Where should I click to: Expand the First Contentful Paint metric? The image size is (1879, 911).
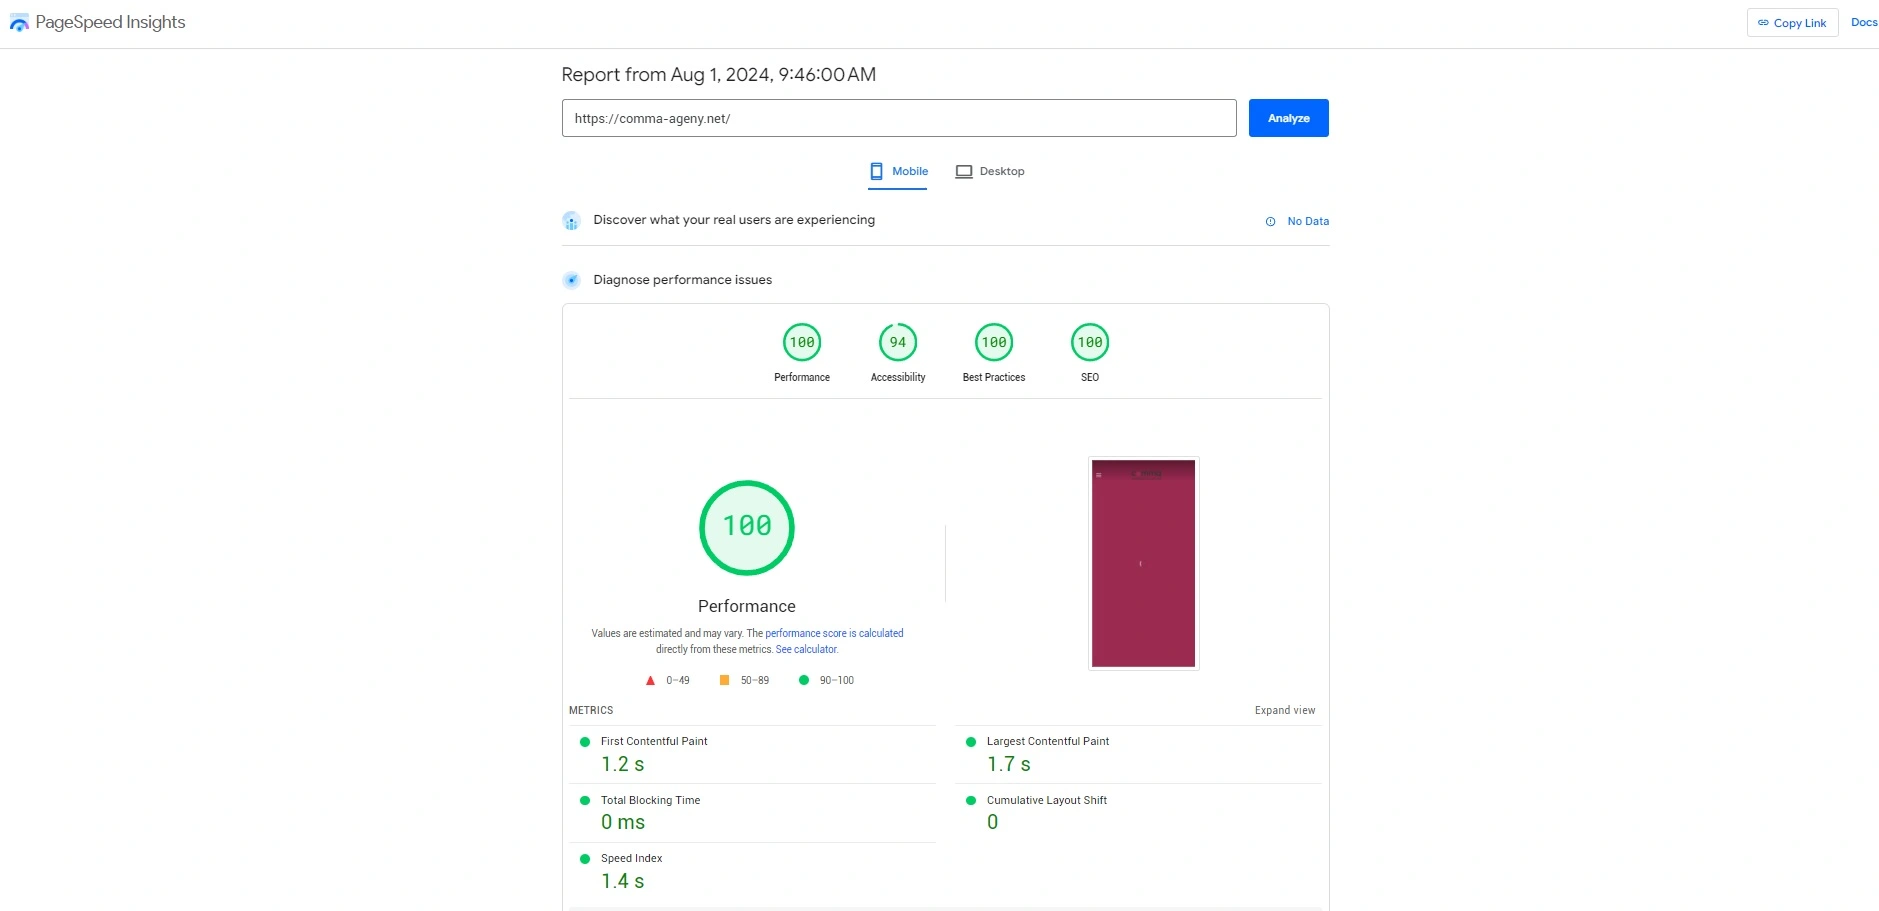[x=653, y=742]
